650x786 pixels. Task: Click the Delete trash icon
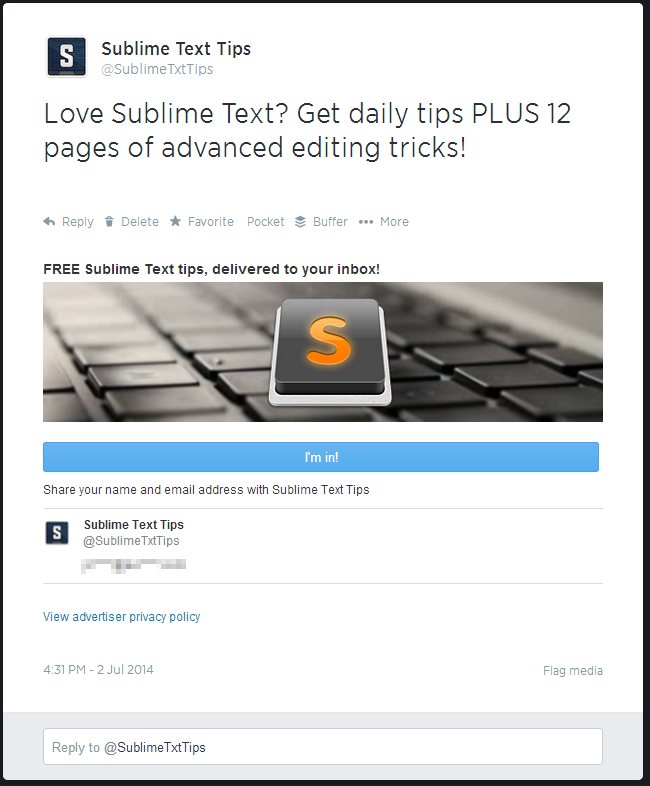pyautogui.click(x=109, y=222)
